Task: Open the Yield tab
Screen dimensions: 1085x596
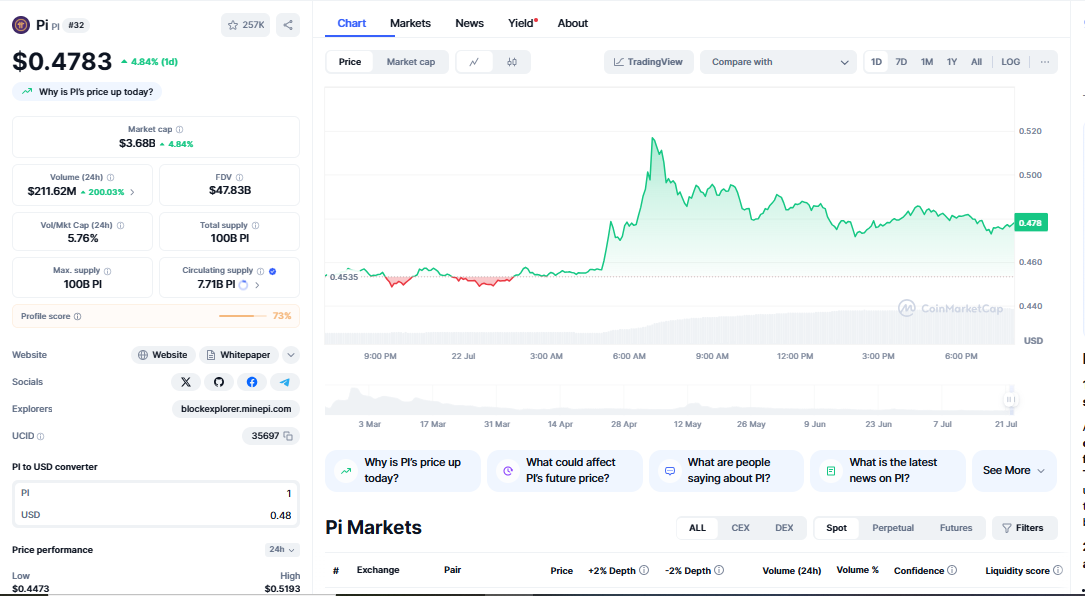Action: [x=521, y=24]
